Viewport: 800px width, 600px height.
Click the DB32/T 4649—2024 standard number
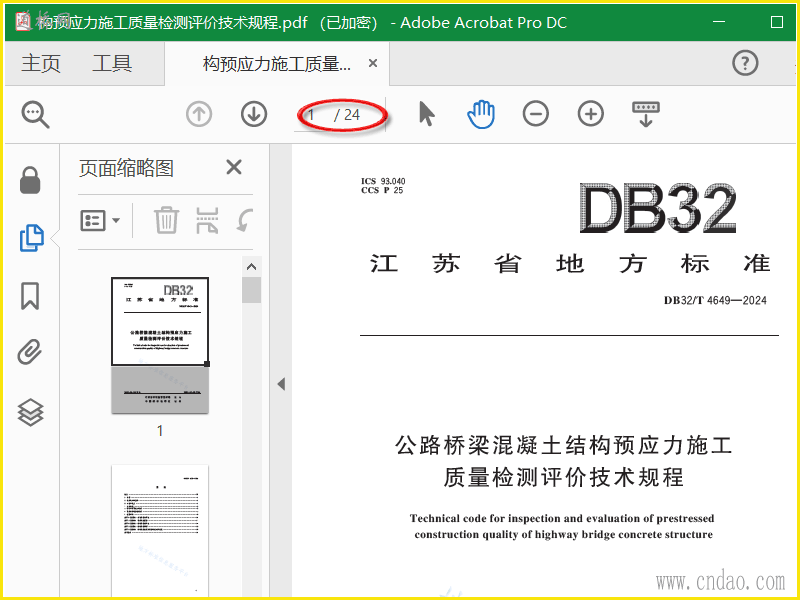[715, 300]
